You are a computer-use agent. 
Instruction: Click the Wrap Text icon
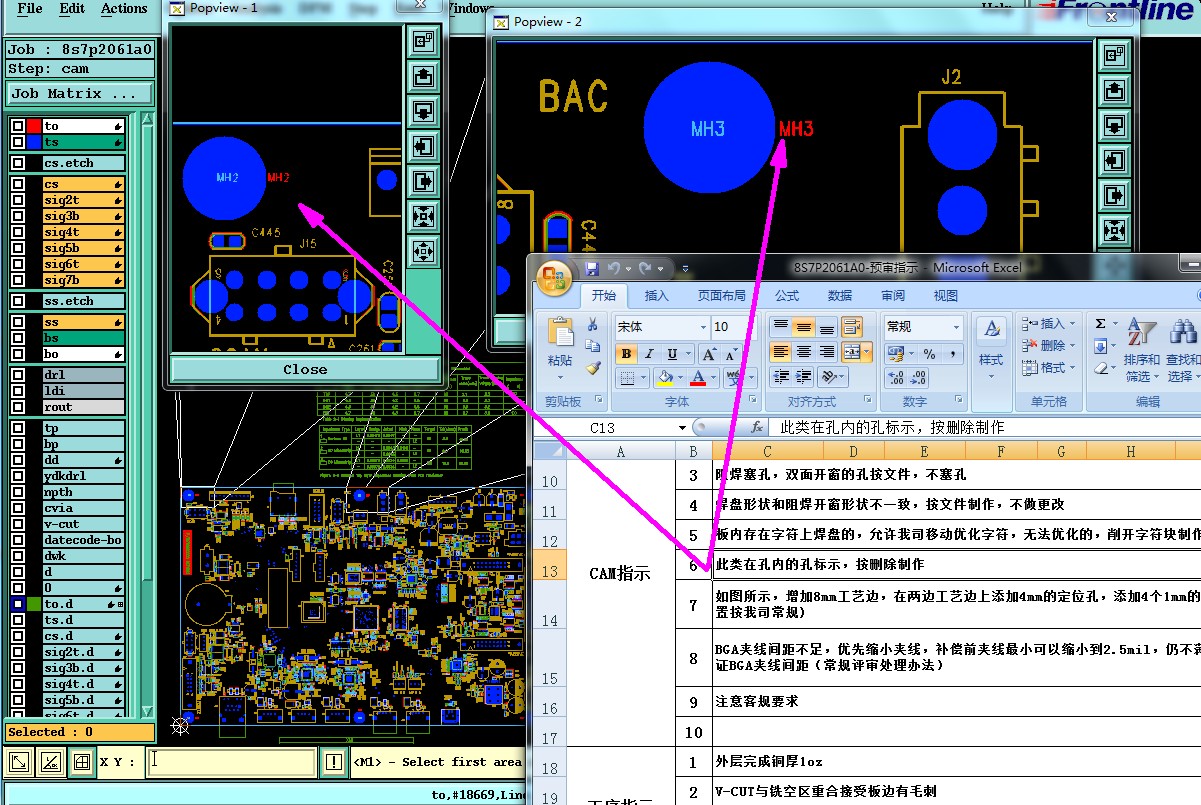point(852,327)
